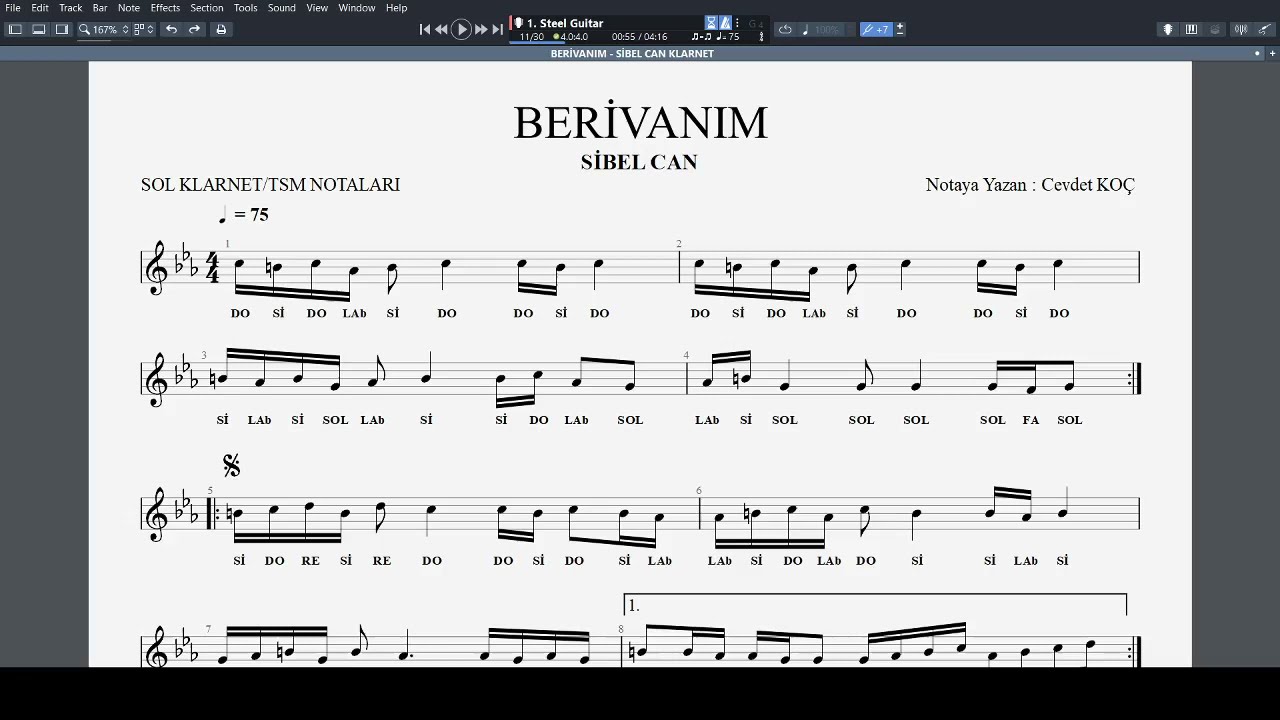The width and height of the screenshot is (1280, 720).
Task: Click the segno sign above bar 5
Action: point(231,465)
